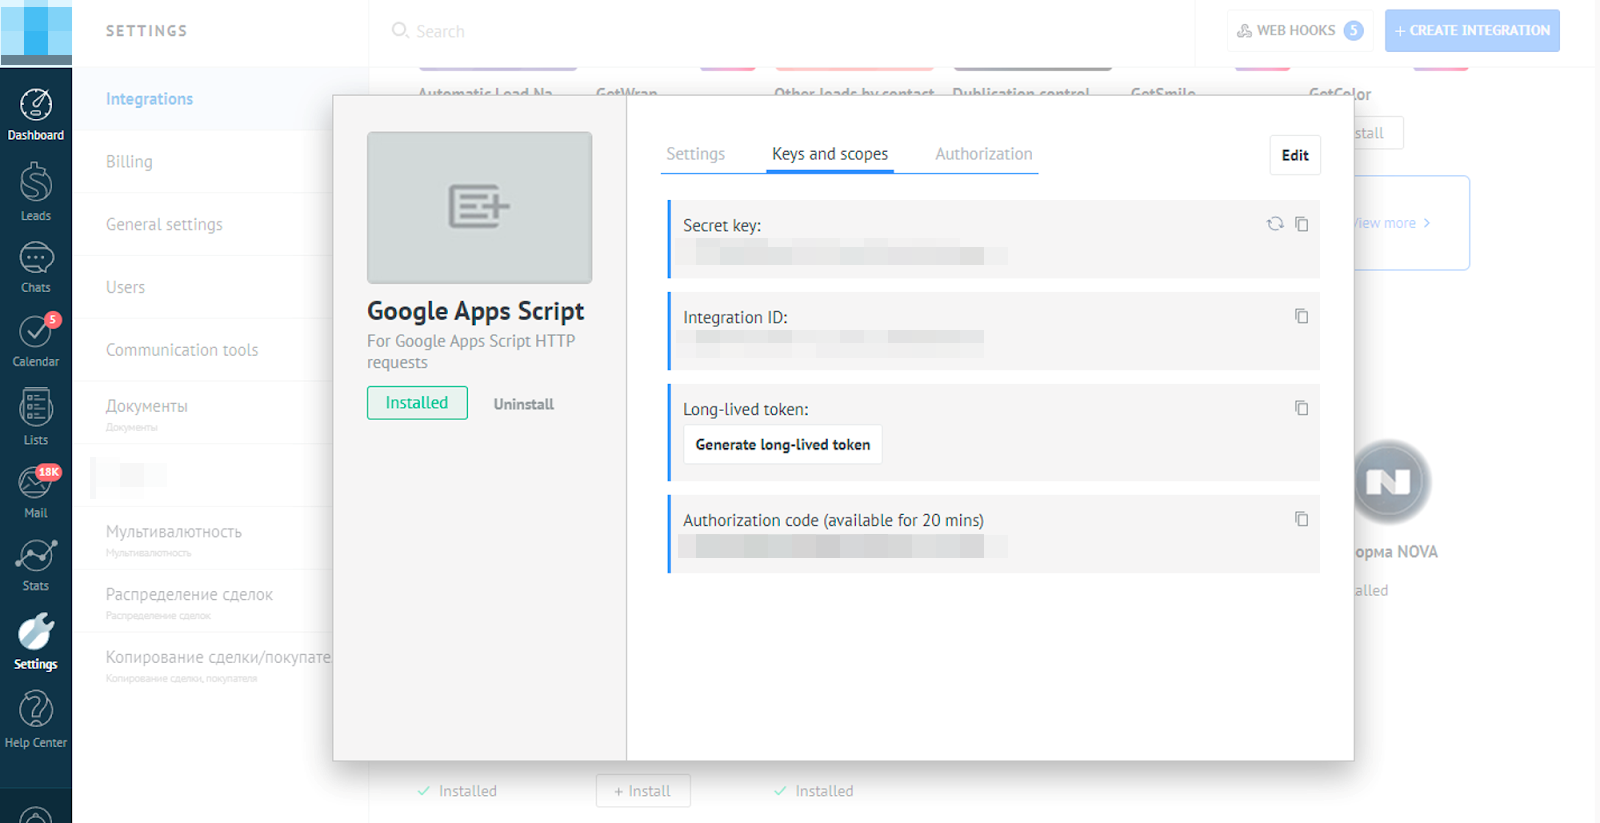
Task: Click the magnifier icon in the Search bar
Action: click(x=400, y=31)
